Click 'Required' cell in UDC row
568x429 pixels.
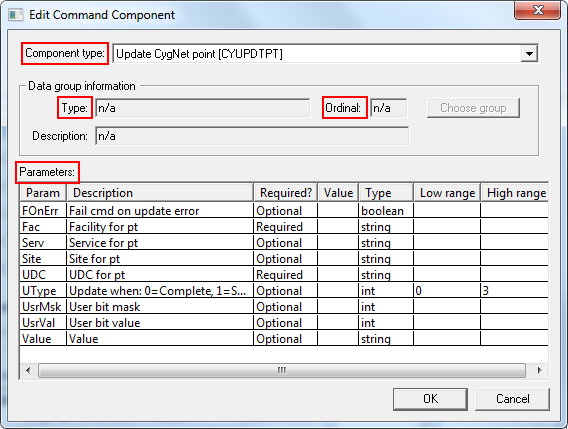[x=285, y=275]
